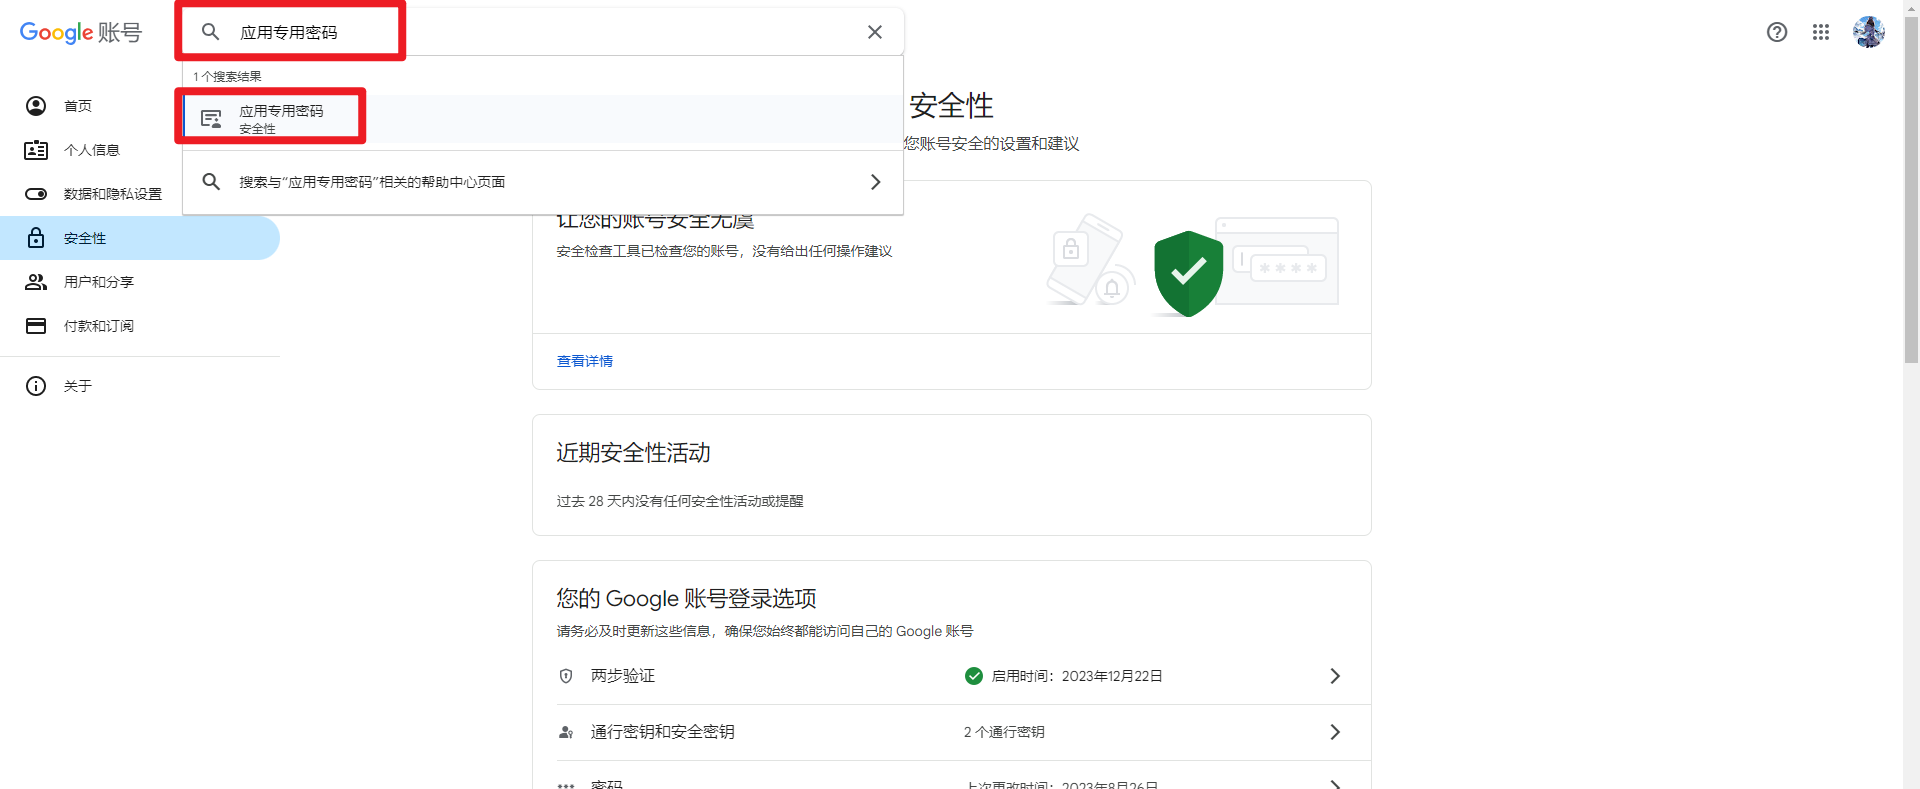Search help center for 应用专用密码
The image size is (1920, 789).
(x=542, y=182)
